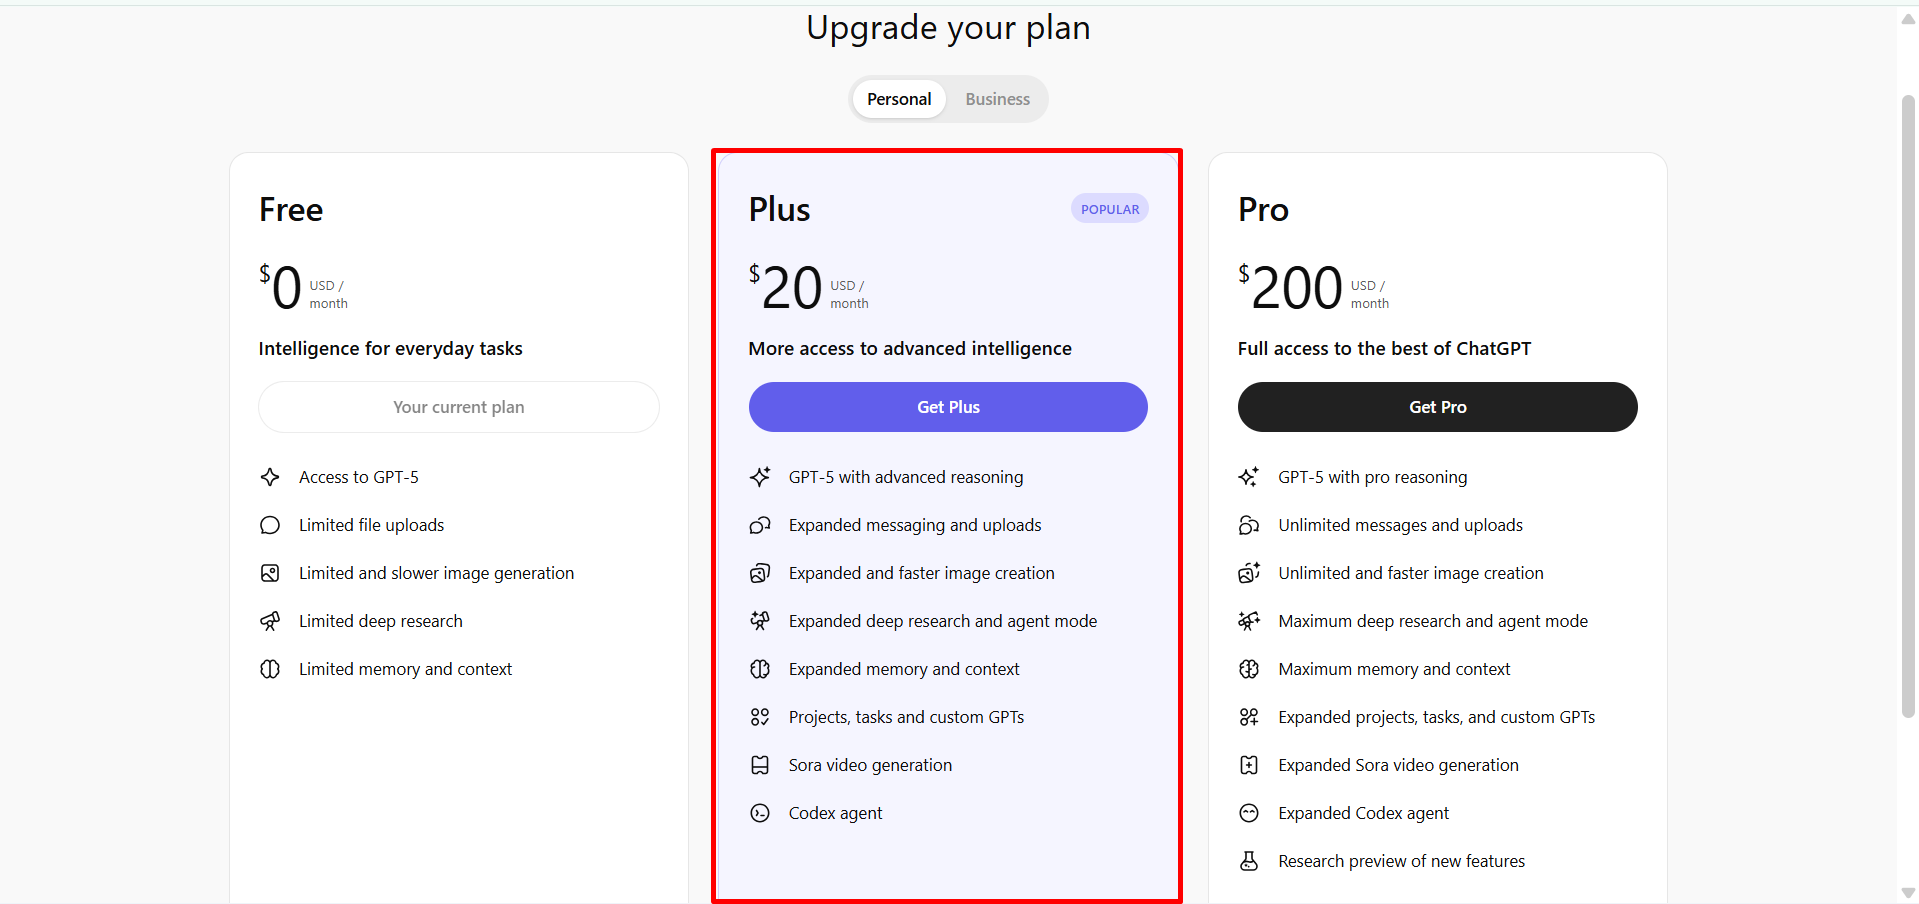The width and height of the screenshot is (1919, 904).
Task: Click the page's vertical scrollbar thumb
Action: pyautogui.click(x=1908, y=400)
